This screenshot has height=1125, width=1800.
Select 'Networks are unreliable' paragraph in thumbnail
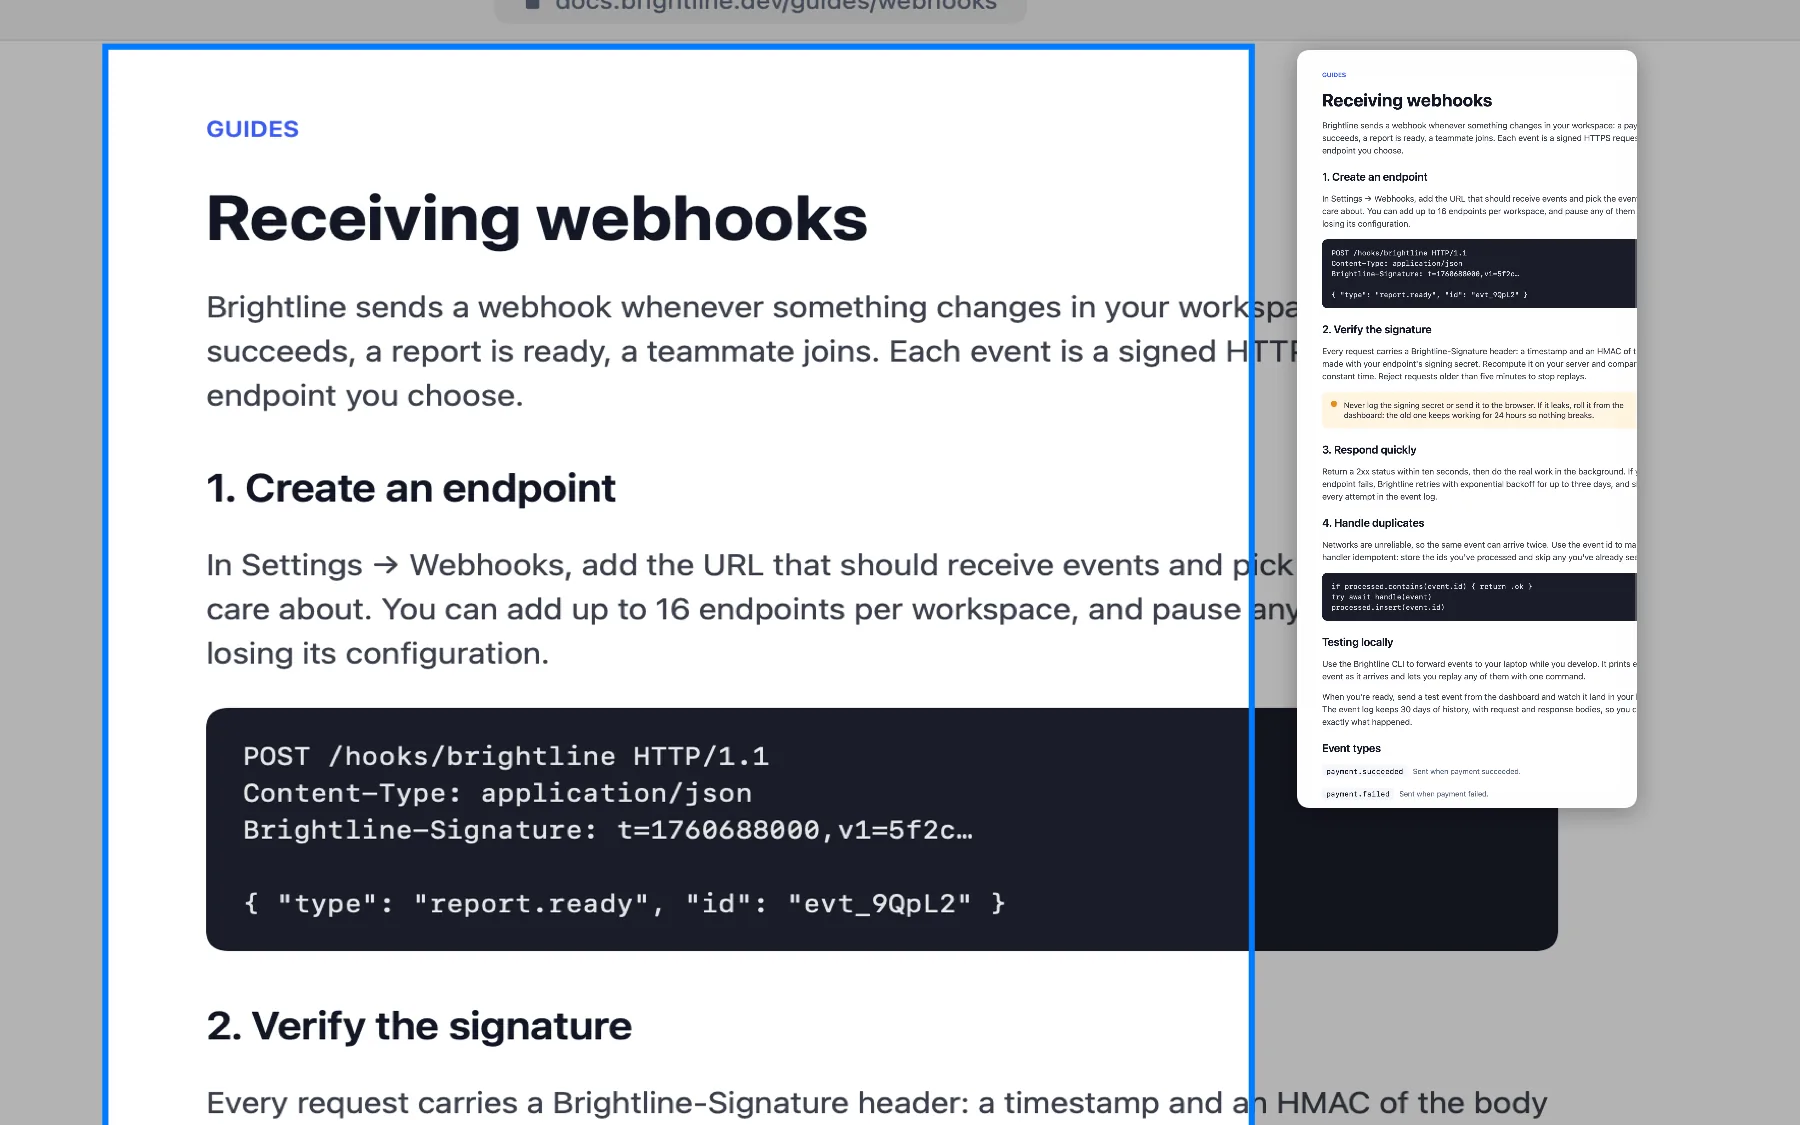click(x=1479, y=551)
